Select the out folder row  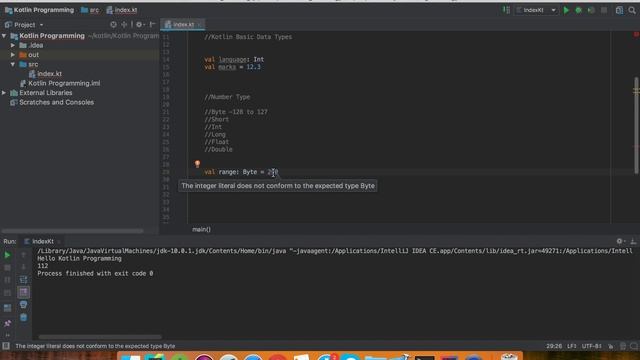pyautogui.click(x=80, y=55)
